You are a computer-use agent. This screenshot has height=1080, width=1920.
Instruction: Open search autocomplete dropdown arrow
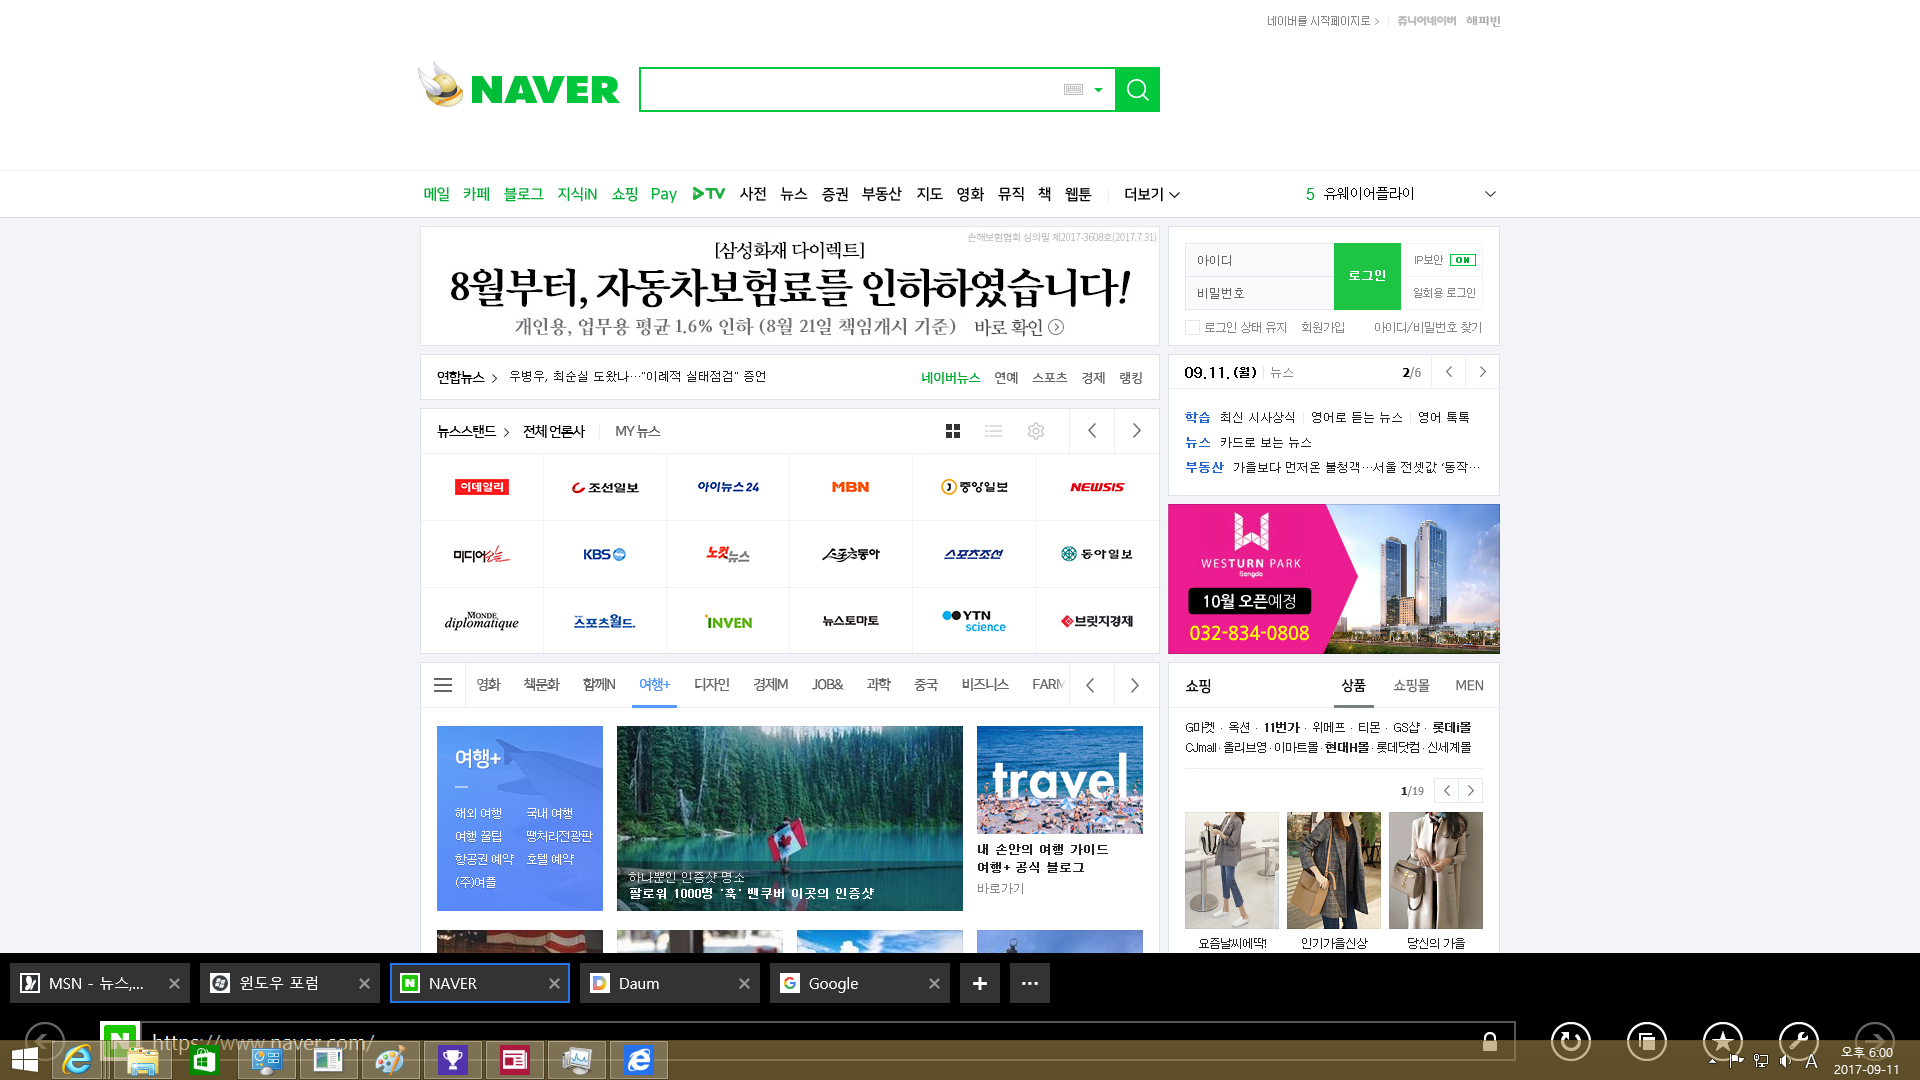tap(1098, 90)
